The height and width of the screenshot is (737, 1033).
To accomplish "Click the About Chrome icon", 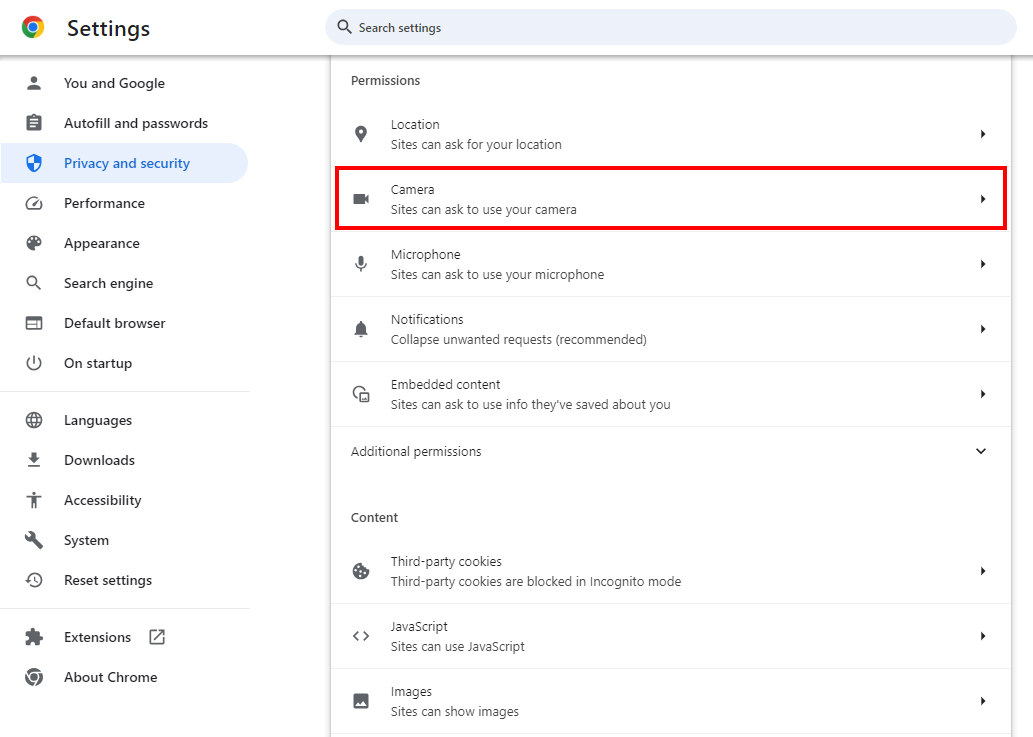I will coord(34,677).
